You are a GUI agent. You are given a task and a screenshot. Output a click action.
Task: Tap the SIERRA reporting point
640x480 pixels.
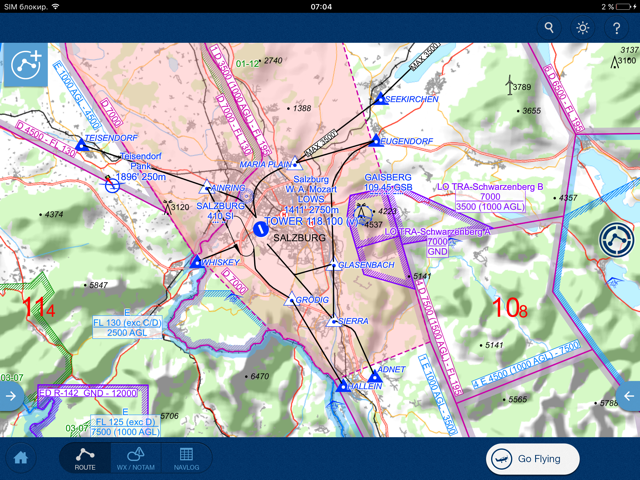click(x=333, y=322)
